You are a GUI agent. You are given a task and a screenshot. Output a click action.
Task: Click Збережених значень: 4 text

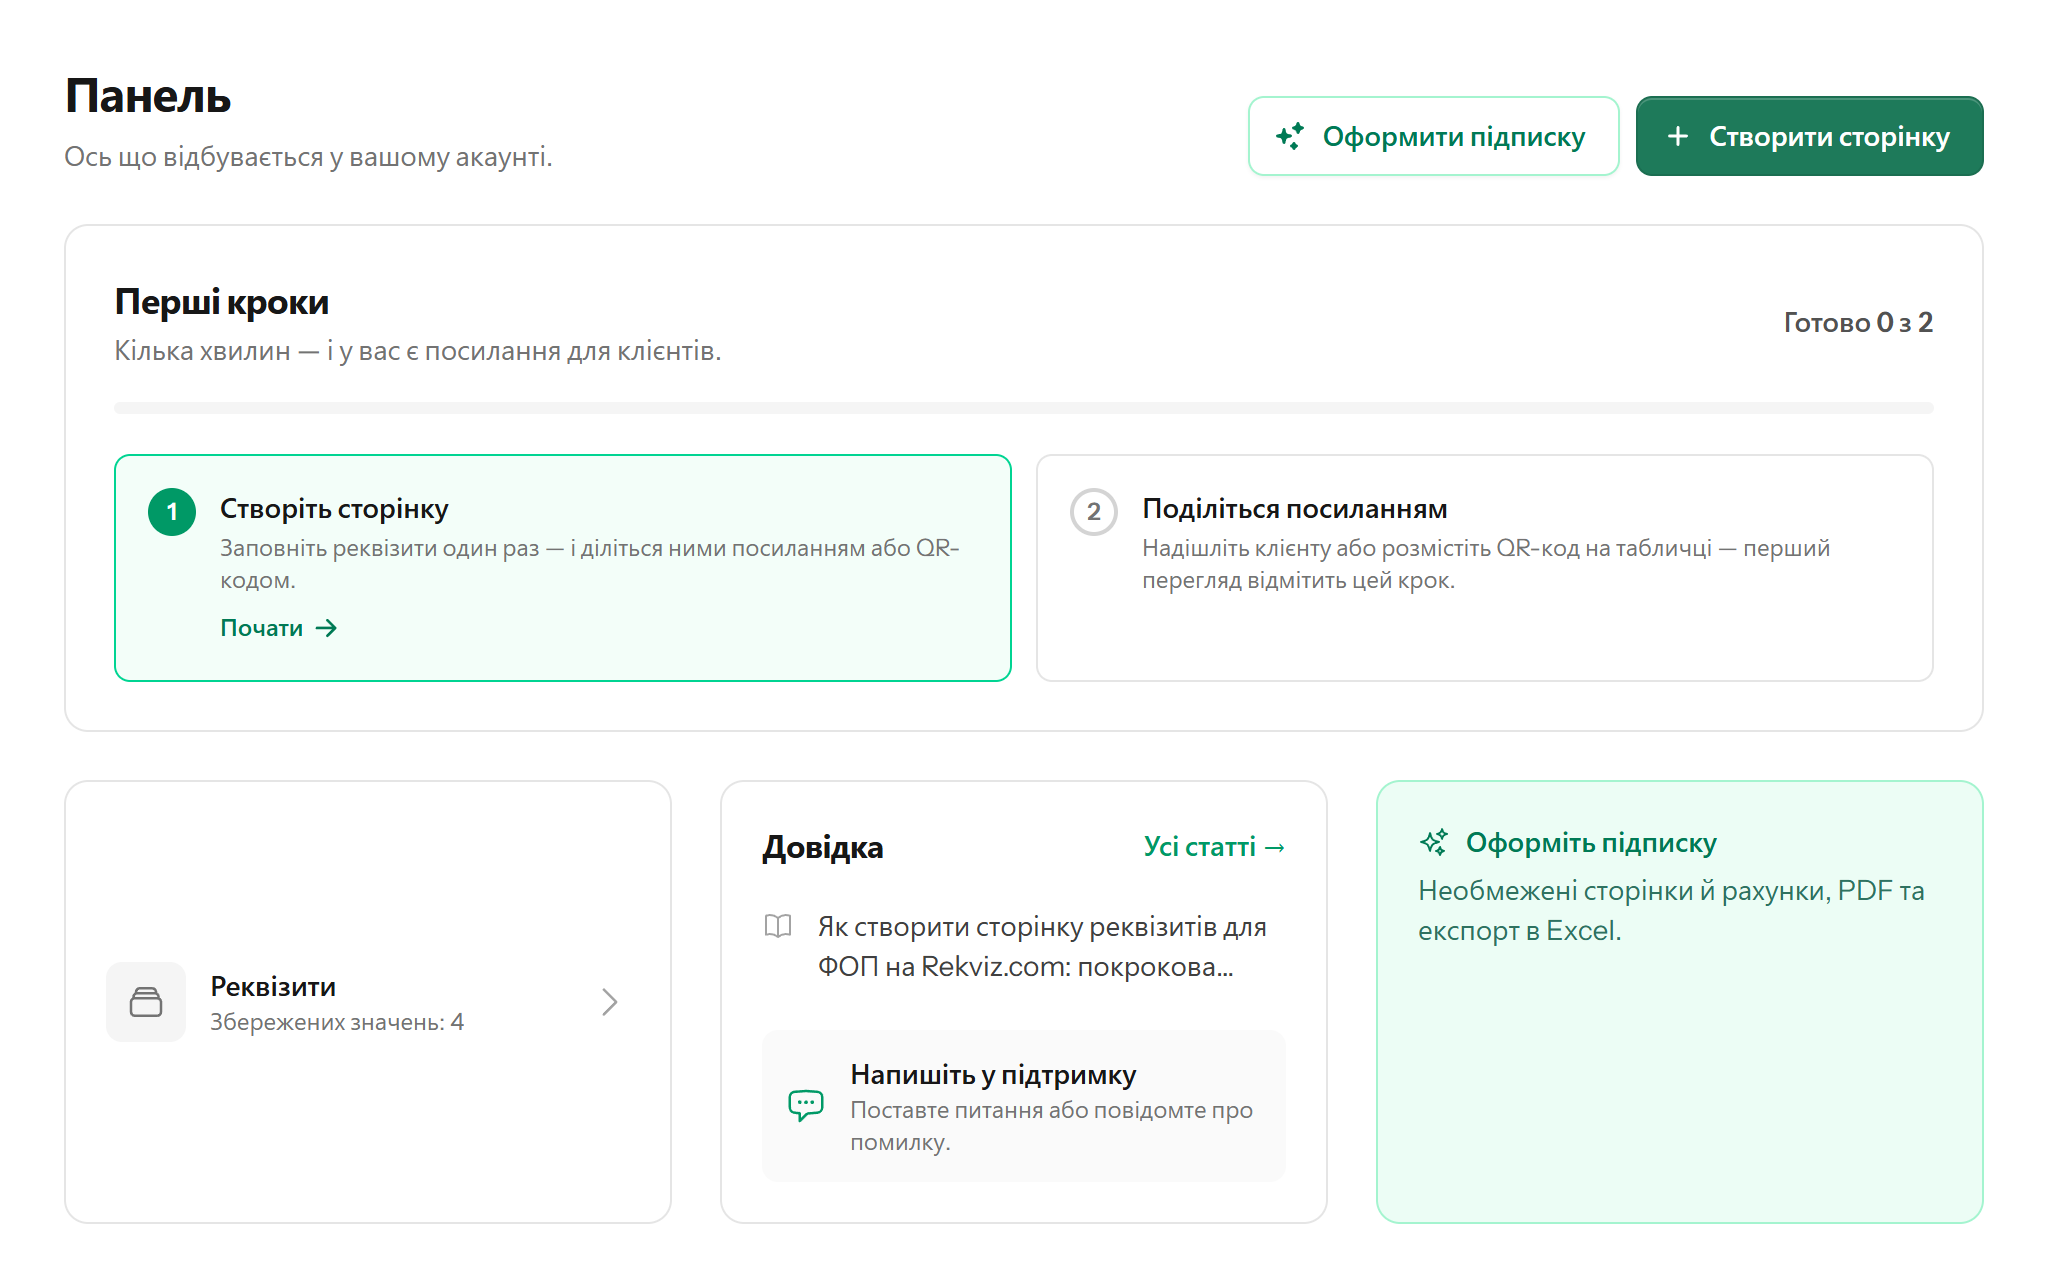click(337, 1022)
